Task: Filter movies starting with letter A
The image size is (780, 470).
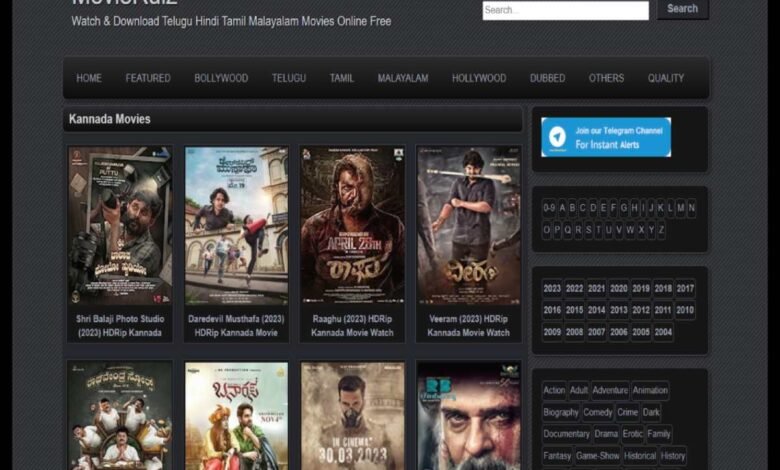Action: pos(562,208)
